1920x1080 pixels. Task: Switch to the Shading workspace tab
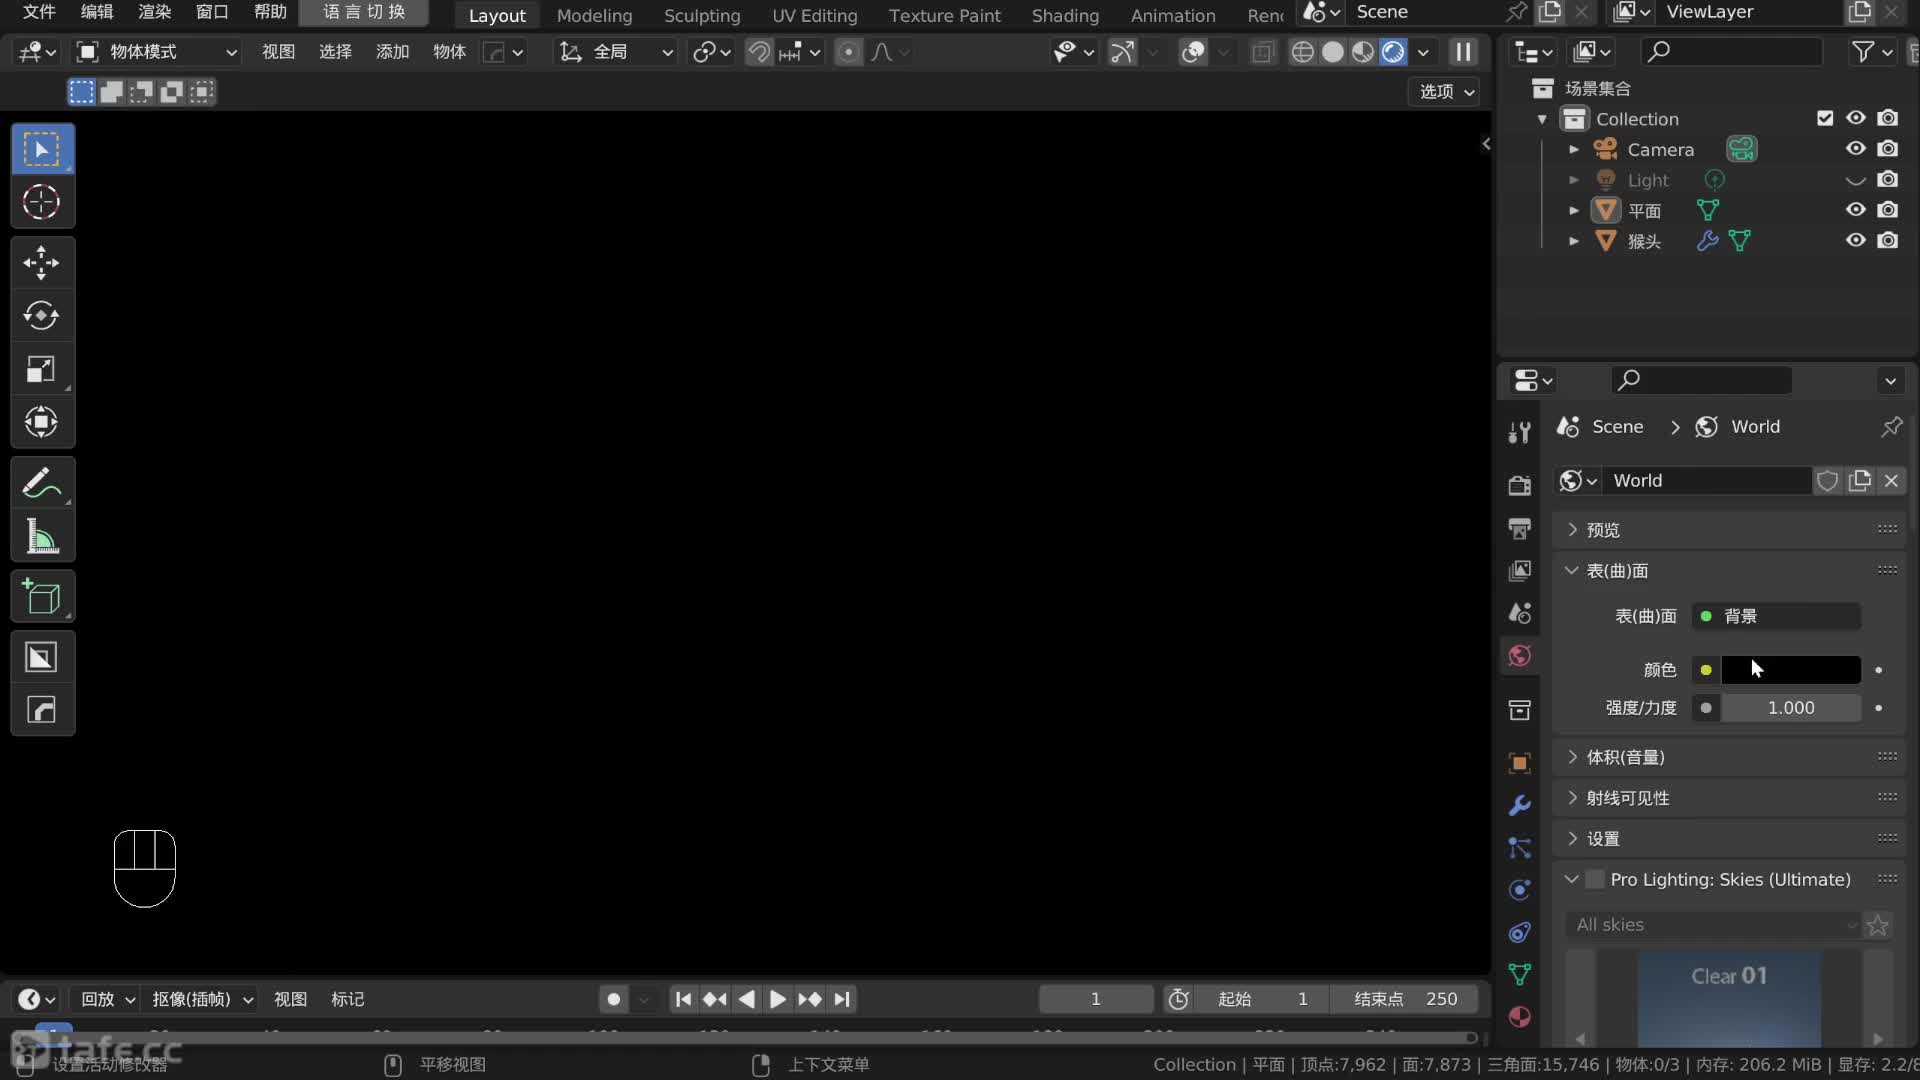1065,15
